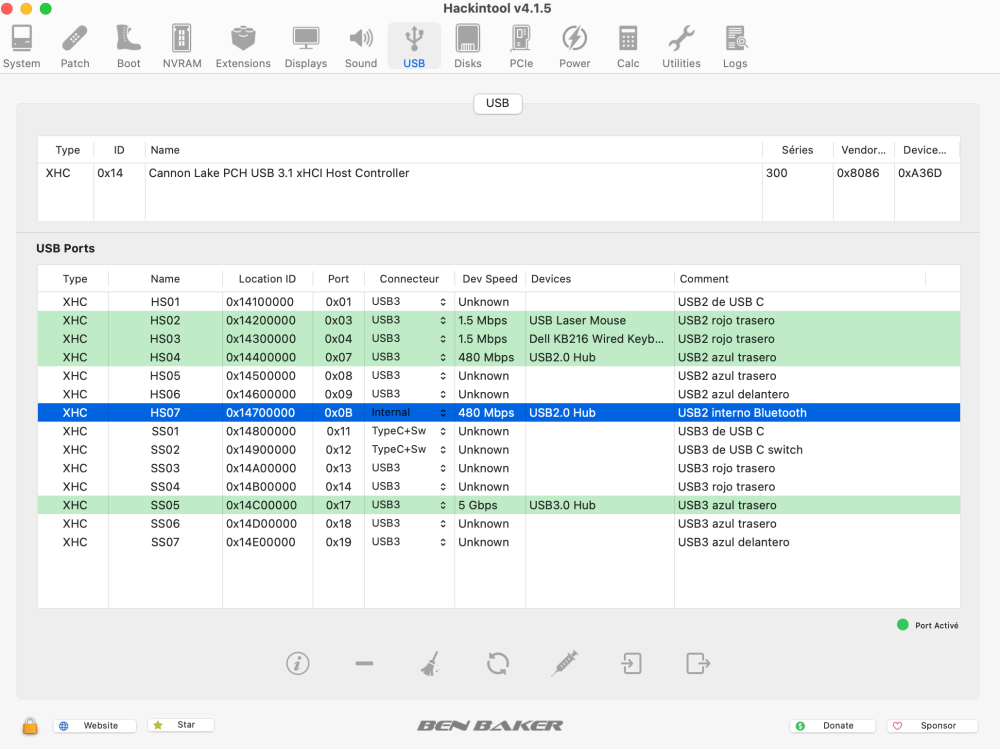Open the Utilities section
This screenshot has width=1000, height=749.
[x=681, y=47]
